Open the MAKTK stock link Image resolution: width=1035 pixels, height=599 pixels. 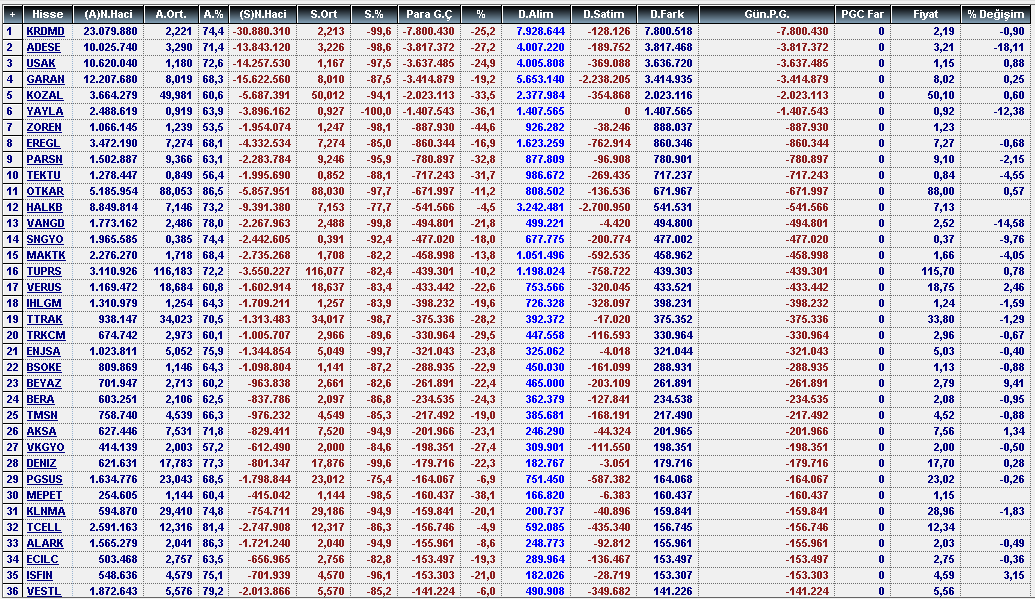coord(46,256)
